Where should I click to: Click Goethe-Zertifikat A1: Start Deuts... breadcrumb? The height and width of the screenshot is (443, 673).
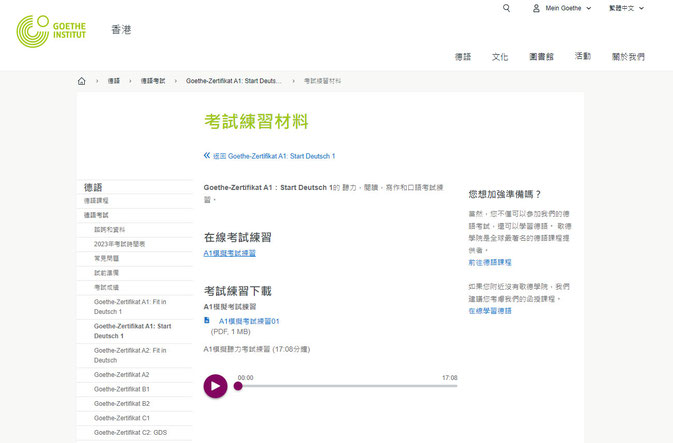click(x=234, y=81)
